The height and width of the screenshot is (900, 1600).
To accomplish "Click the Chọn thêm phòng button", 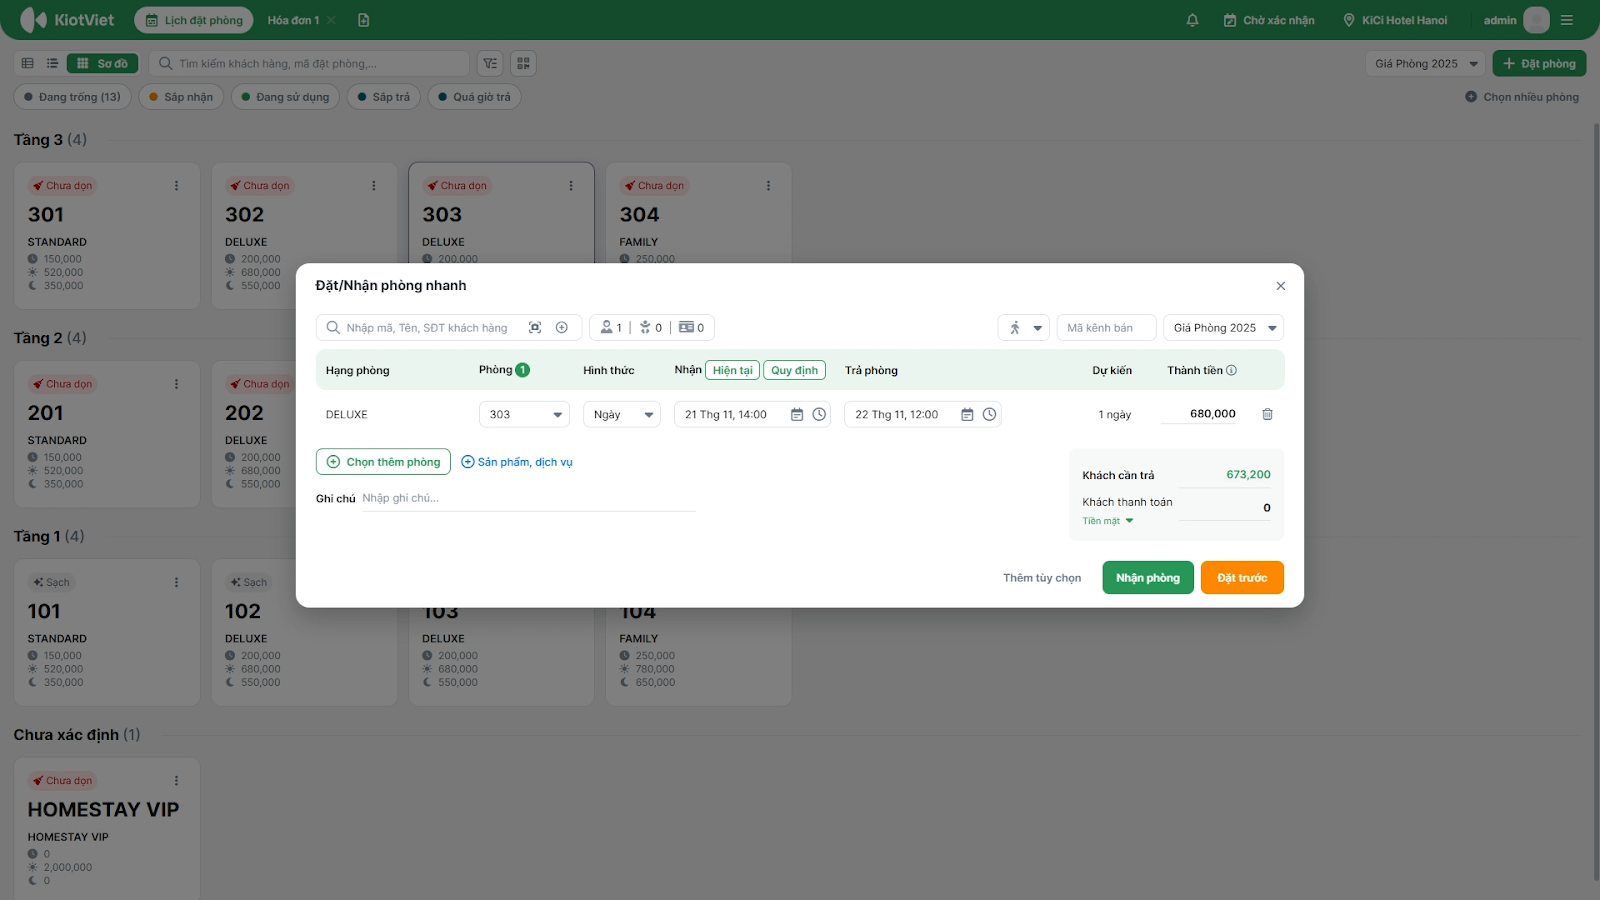I will [x=383, y=462].
